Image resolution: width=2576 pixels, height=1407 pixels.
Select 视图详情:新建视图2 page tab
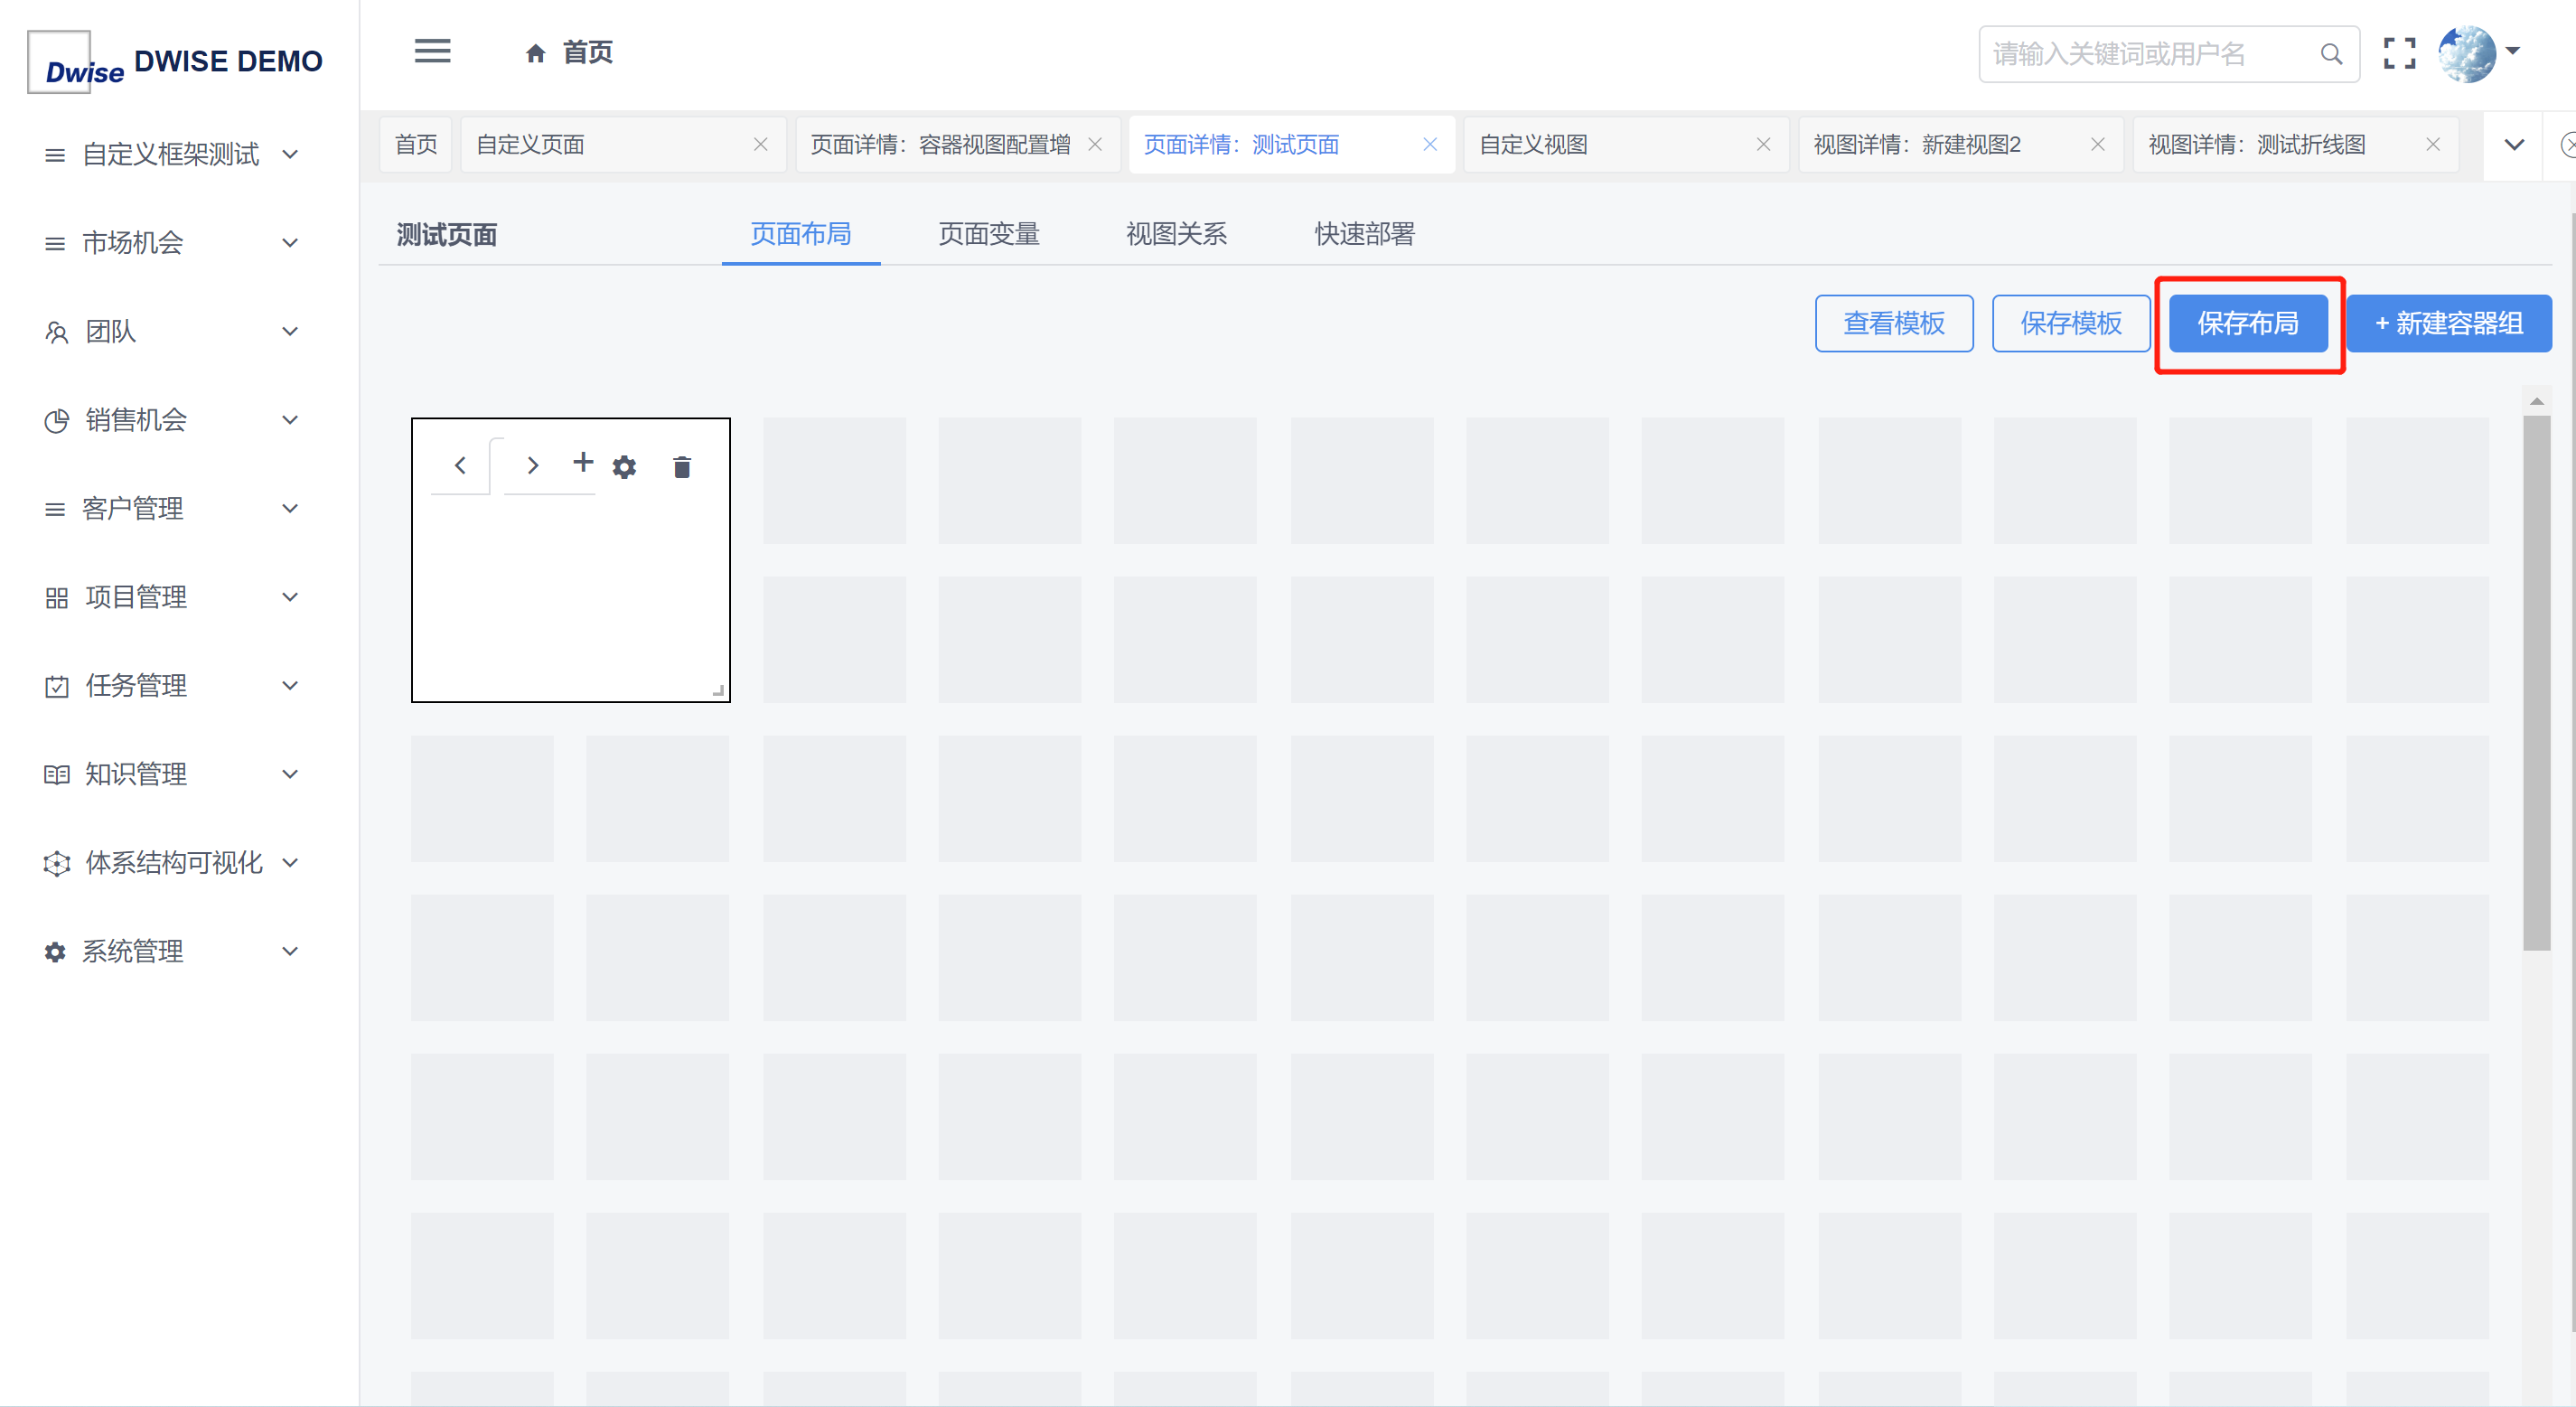pyautogui.click(x=1960, y=145)
